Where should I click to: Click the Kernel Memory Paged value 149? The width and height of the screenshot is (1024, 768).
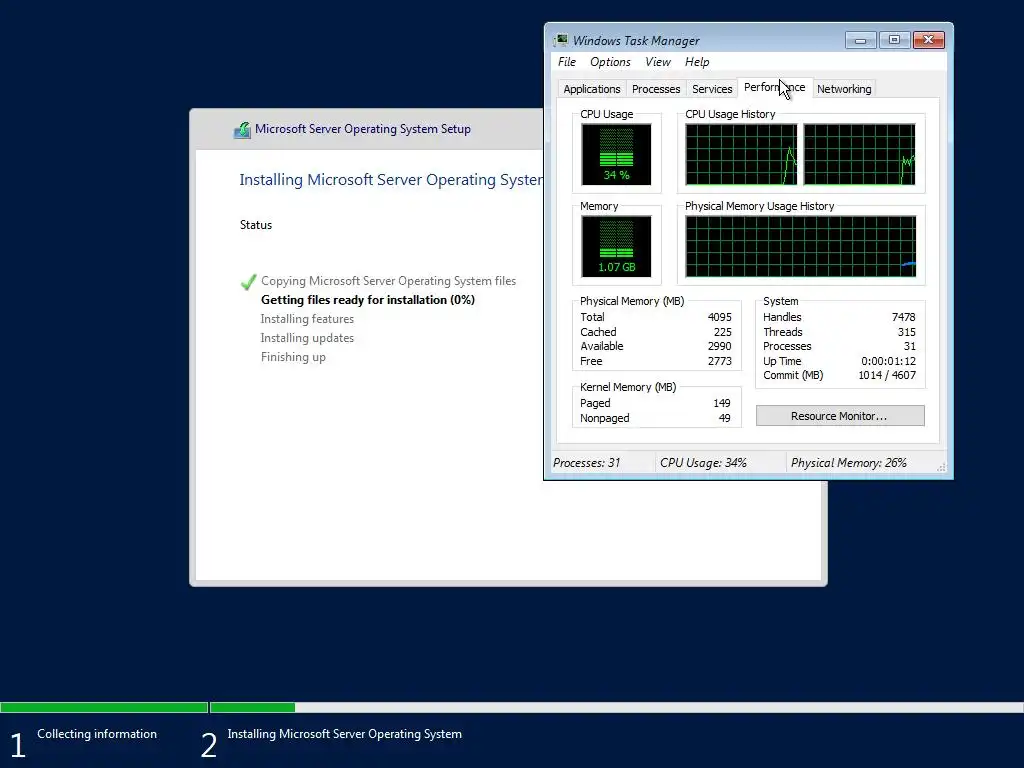point(722,403)
